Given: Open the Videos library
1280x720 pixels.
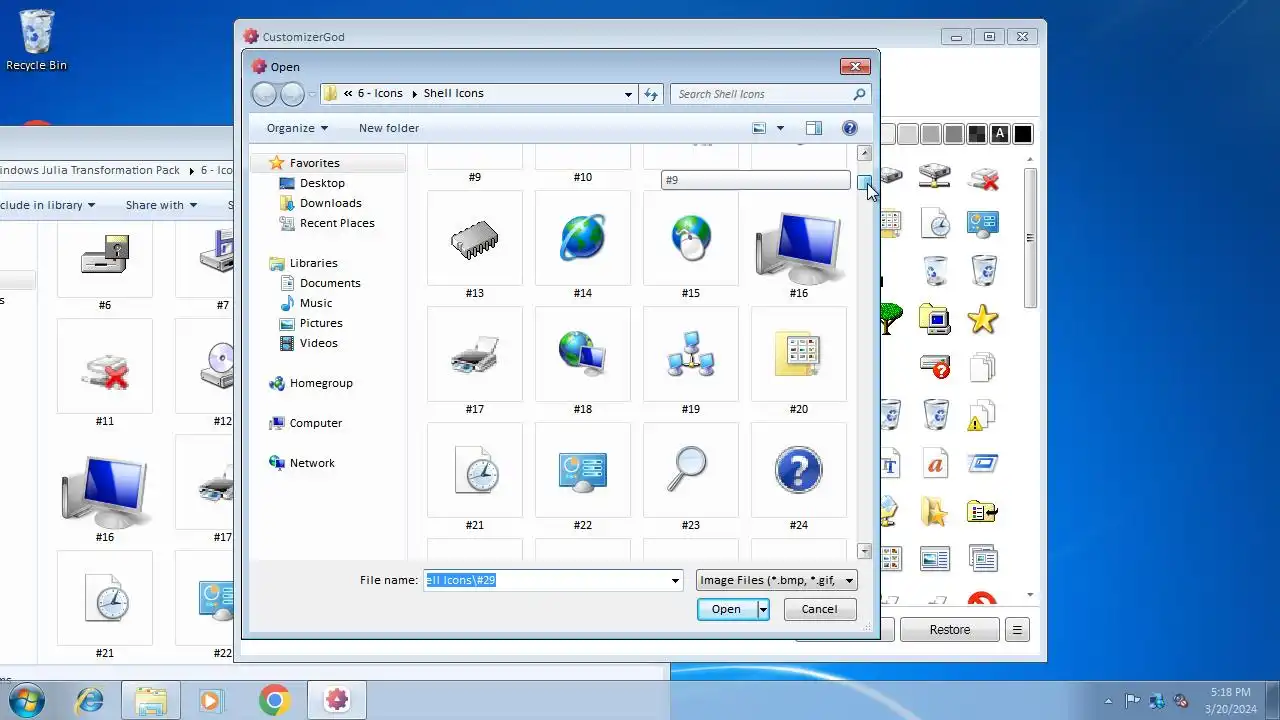Looking at the screenshot, I should (319, 343).
